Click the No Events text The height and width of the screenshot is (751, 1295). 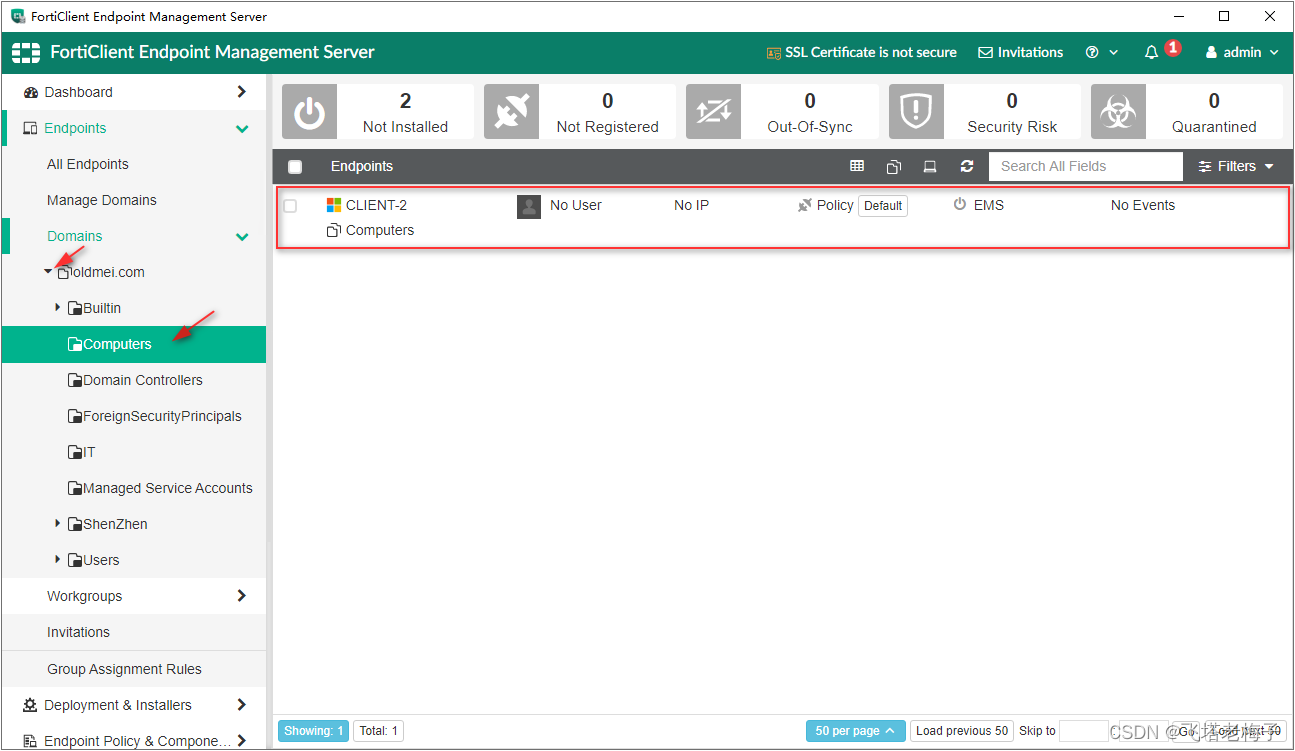point(1143,205)
